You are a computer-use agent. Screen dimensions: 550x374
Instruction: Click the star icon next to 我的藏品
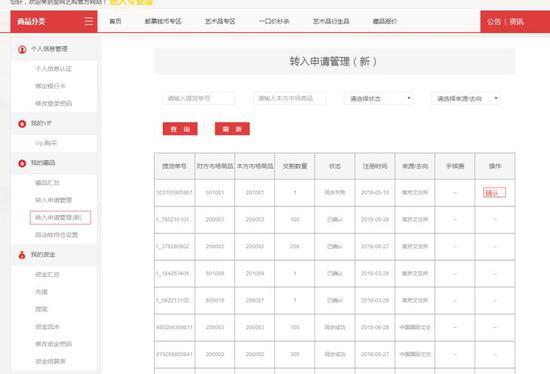click(x=22, y=163)
